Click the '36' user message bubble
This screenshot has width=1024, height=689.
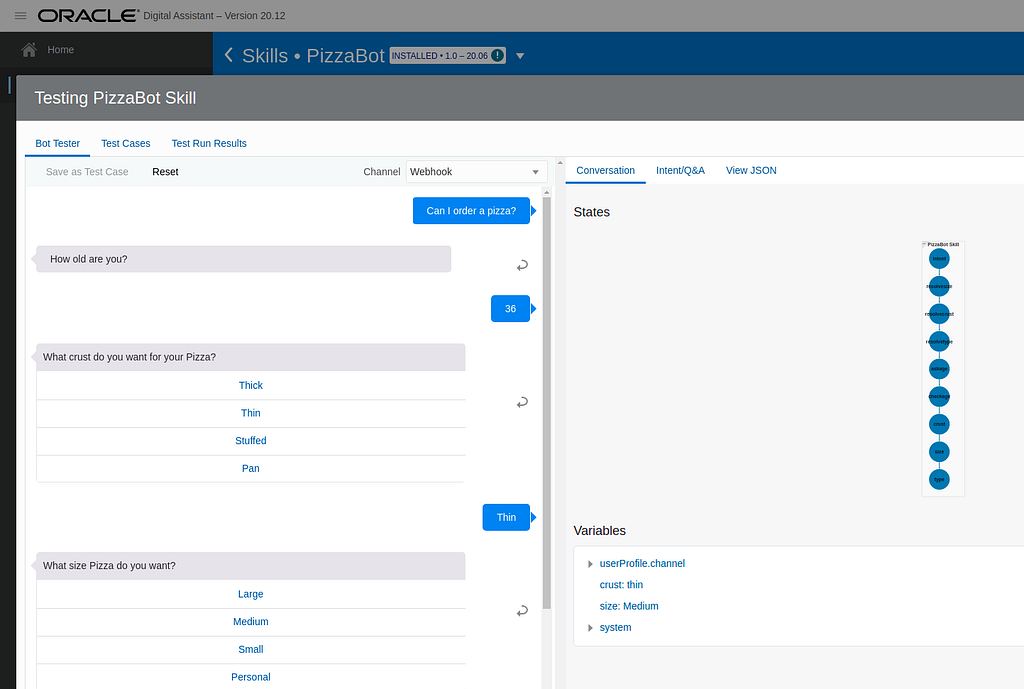(x=510, y=309)
